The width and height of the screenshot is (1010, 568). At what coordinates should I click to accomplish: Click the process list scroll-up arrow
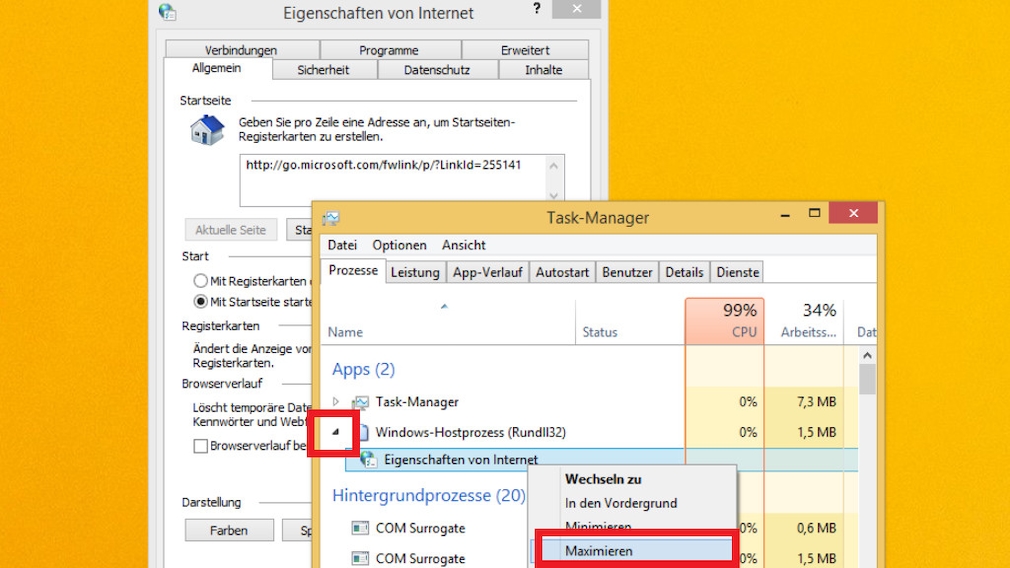867,355
